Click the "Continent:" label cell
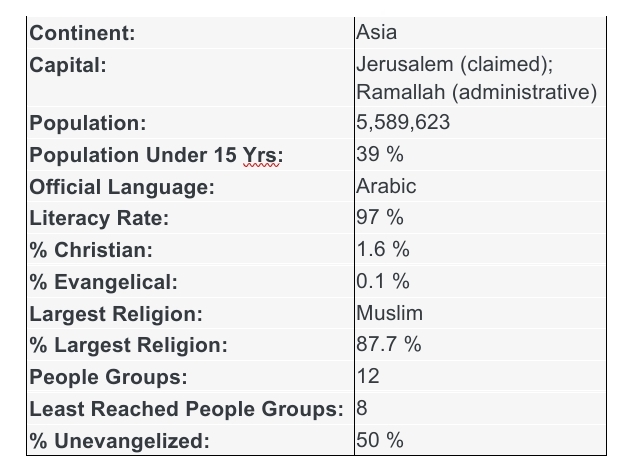This screenshot has width=628, height=476. click(83, 33)
